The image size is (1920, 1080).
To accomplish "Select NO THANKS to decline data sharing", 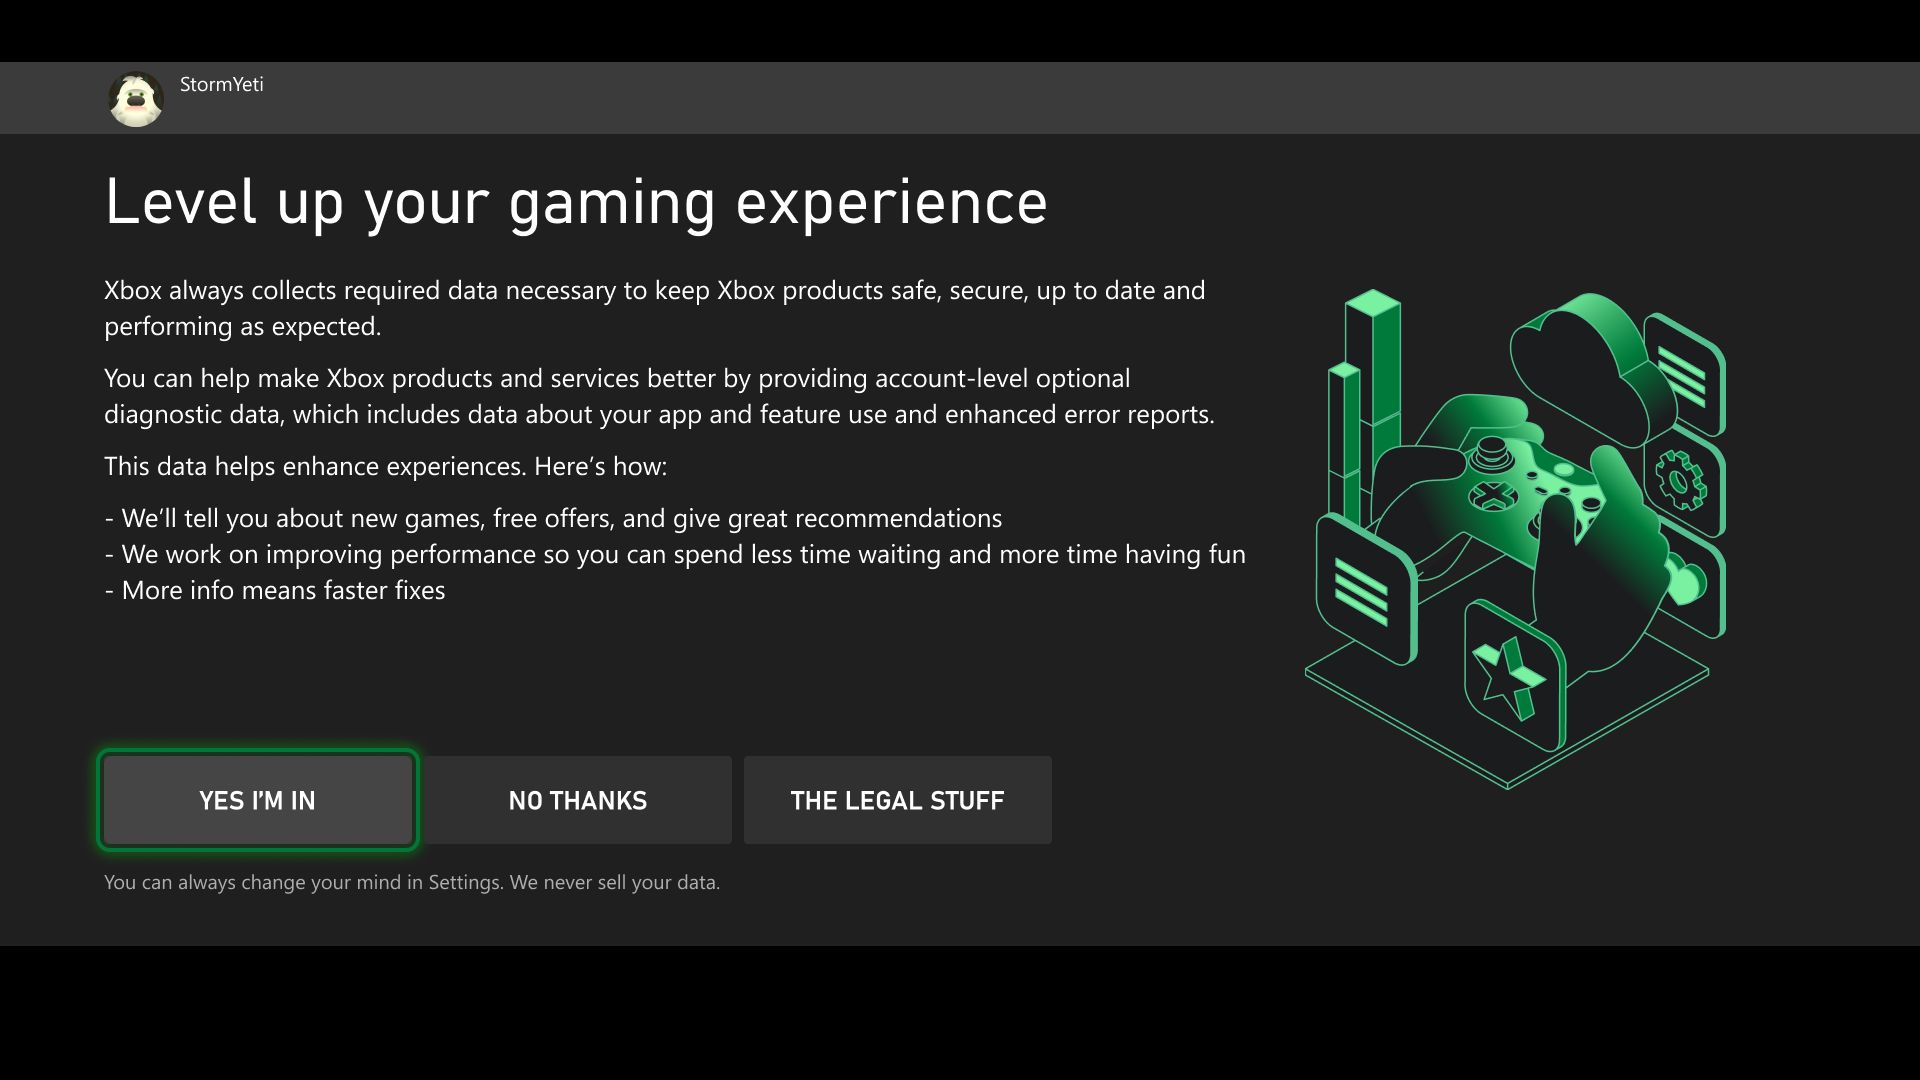I will click(578, 799).
